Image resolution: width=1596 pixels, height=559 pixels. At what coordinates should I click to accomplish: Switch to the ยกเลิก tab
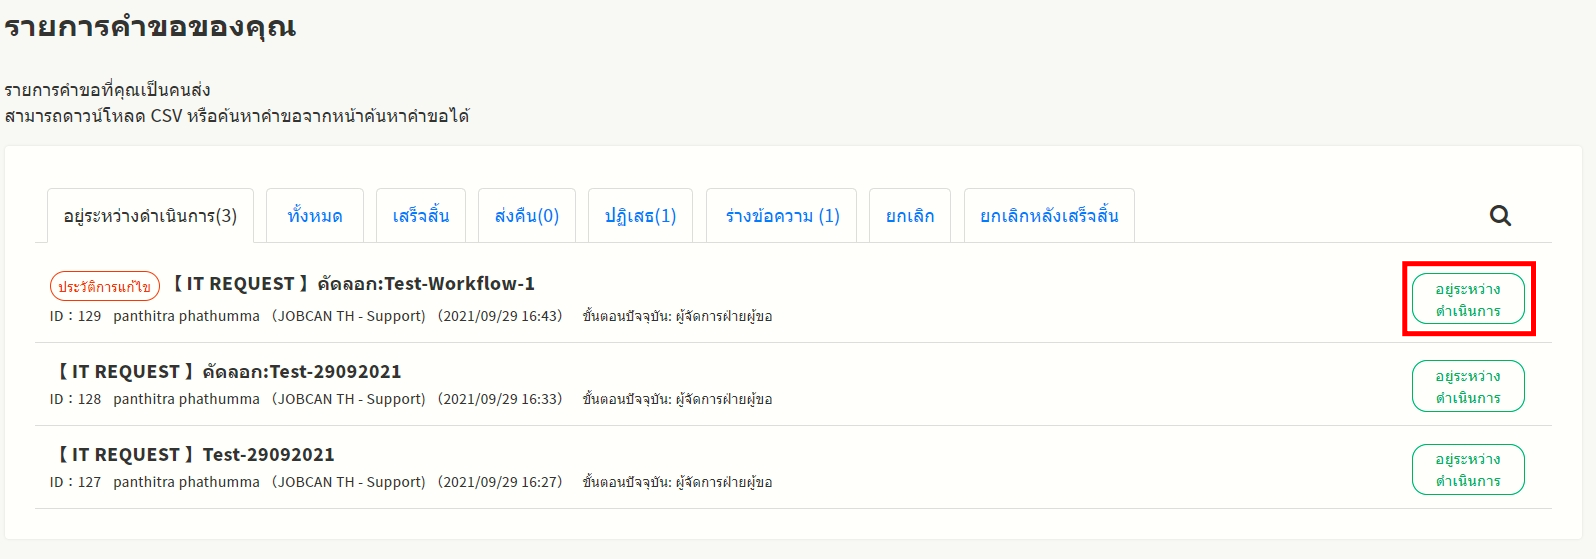click(910, 216)
